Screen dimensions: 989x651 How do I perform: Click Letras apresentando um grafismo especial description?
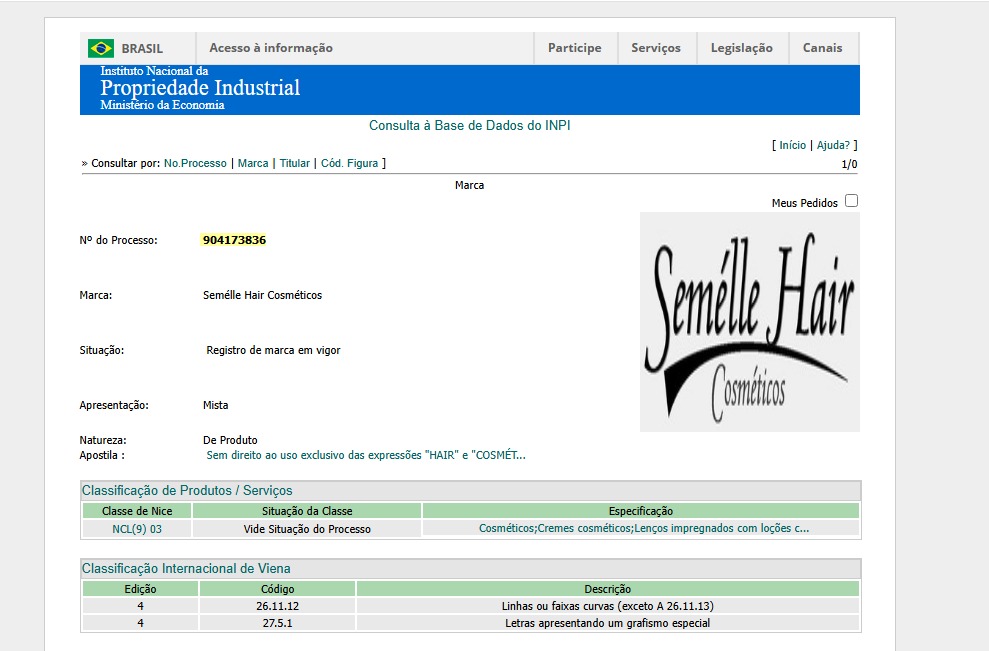point(607,623)
